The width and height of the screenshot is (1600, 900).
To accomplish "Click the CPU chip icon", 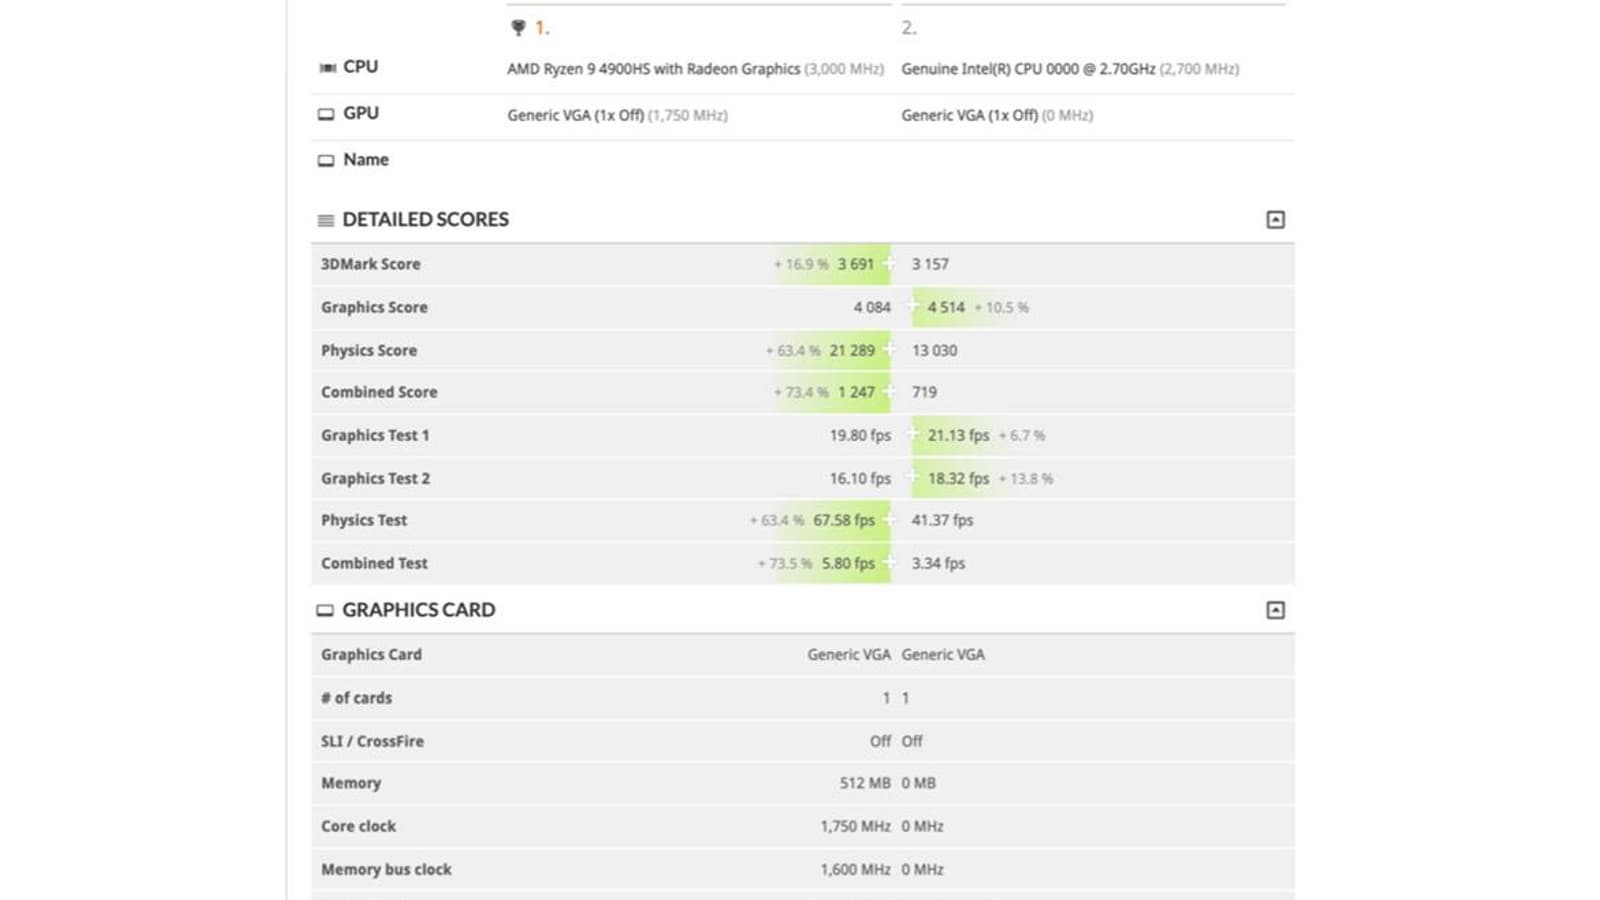I will pyautogui.click(x=327, y=68).
